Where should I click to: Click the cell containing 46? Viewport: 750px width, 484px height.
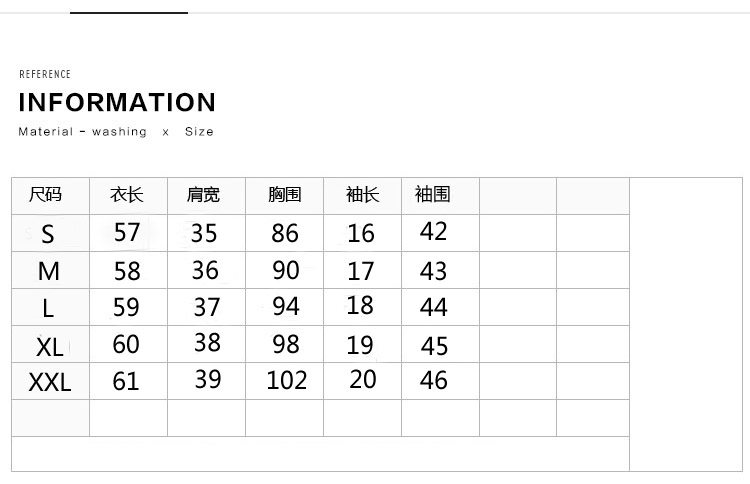(x=434, y=380)
